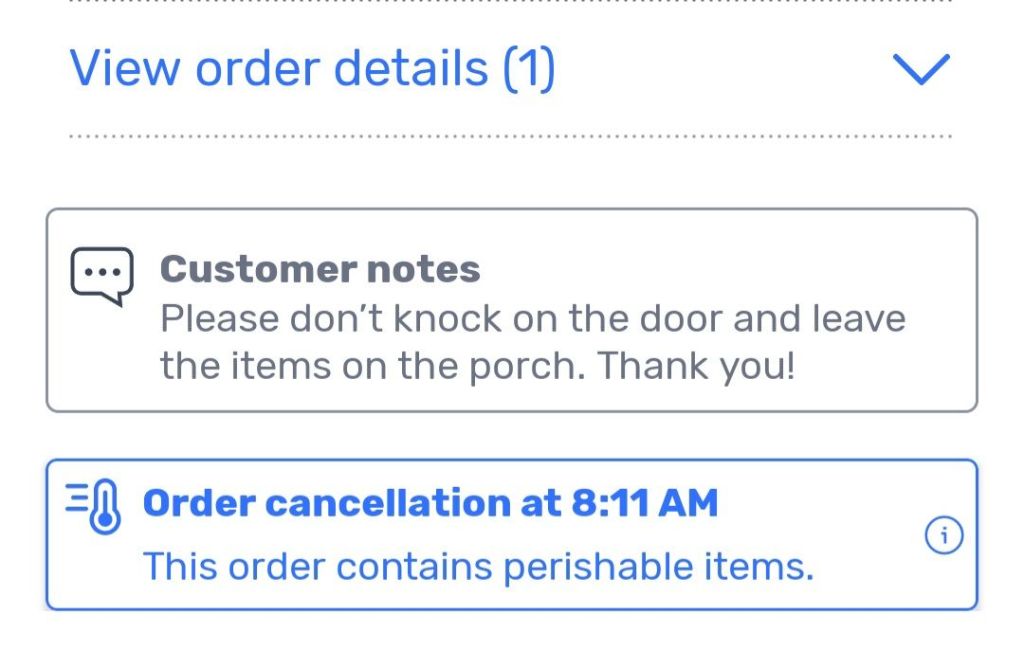Image resolution: width=1024 pixels, height=669 pixels.
Task: Click the Customer notes speech bubble icon
Action: pos(101,275)
